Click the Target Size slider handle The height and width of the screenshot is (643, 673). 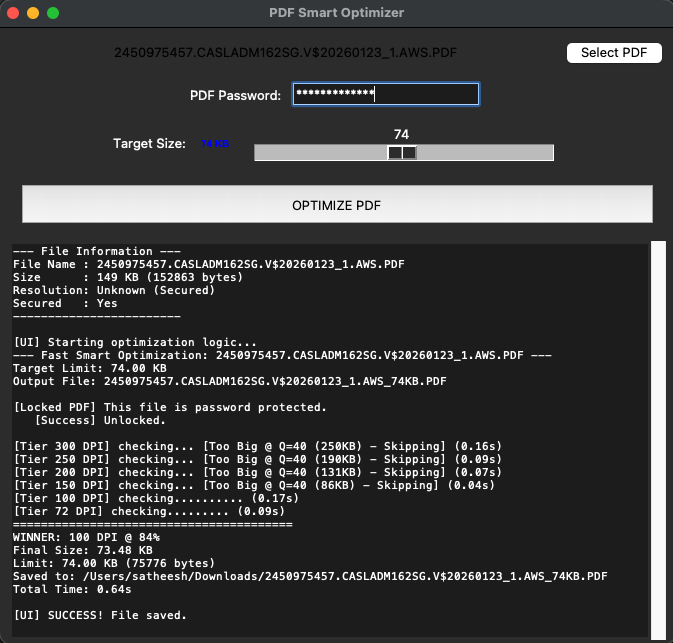click(x=402, y=152)
